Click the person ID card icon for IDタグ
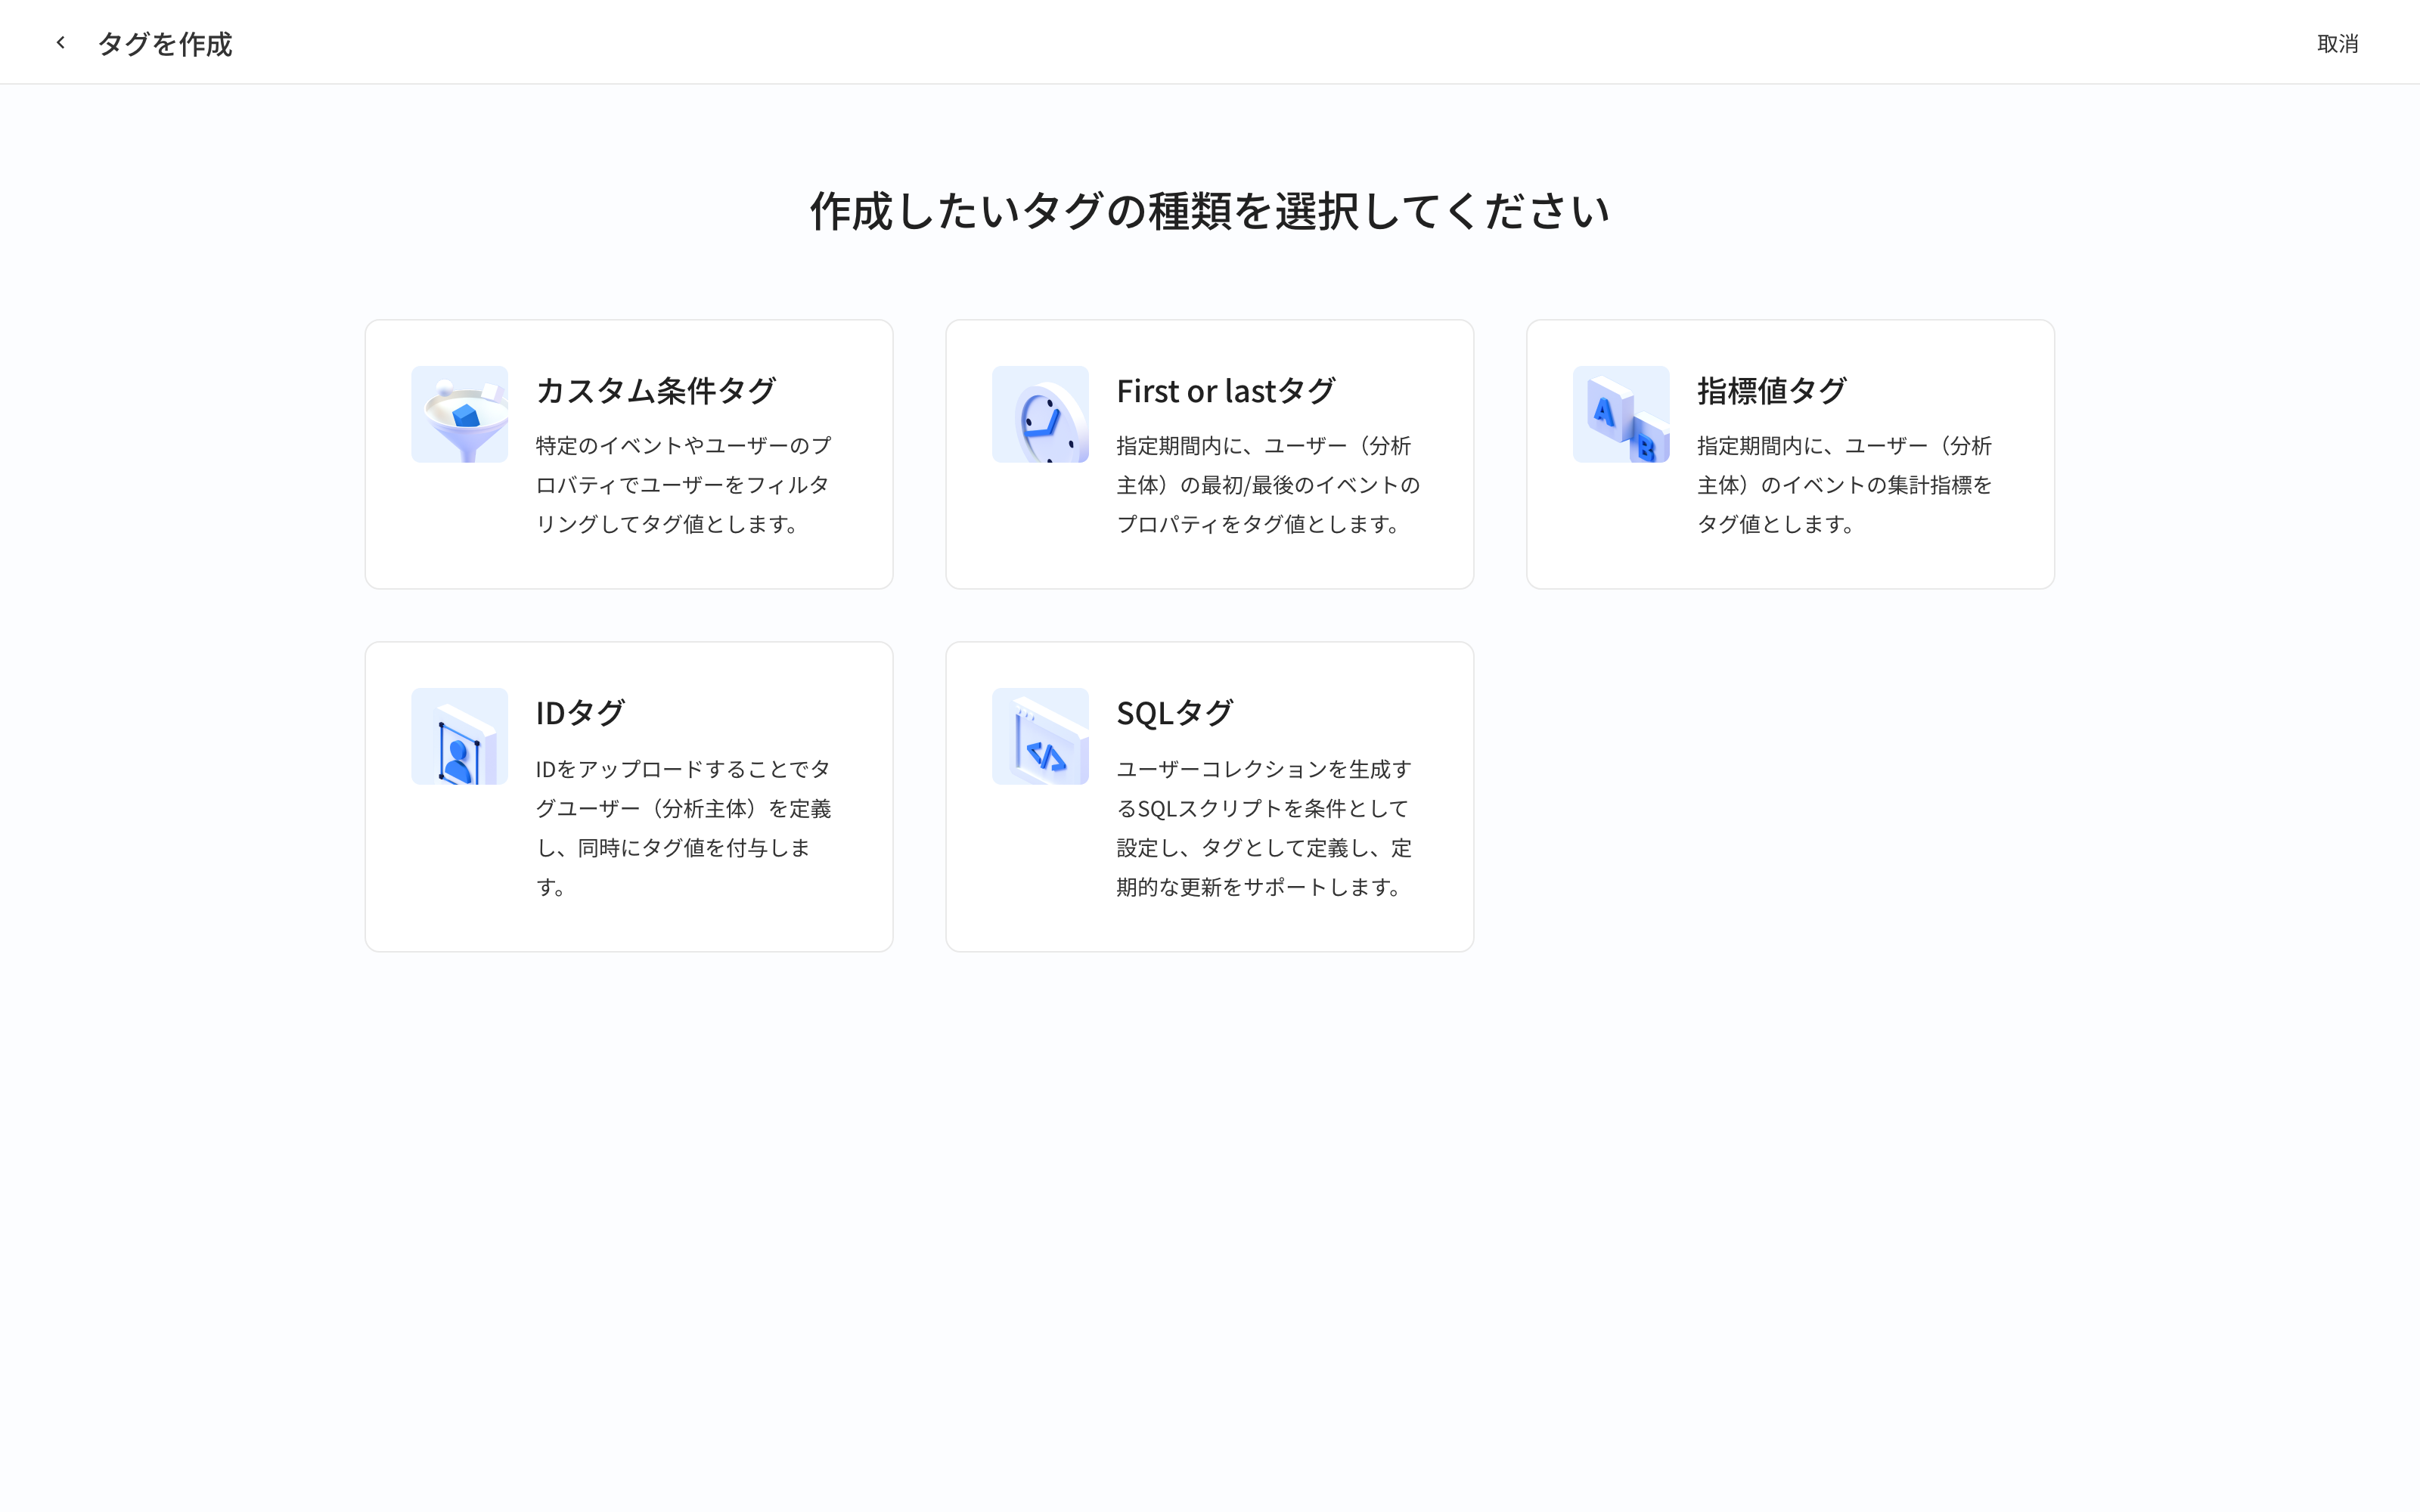This screenshot has width=2420, height=1512. tap(459, 736)
